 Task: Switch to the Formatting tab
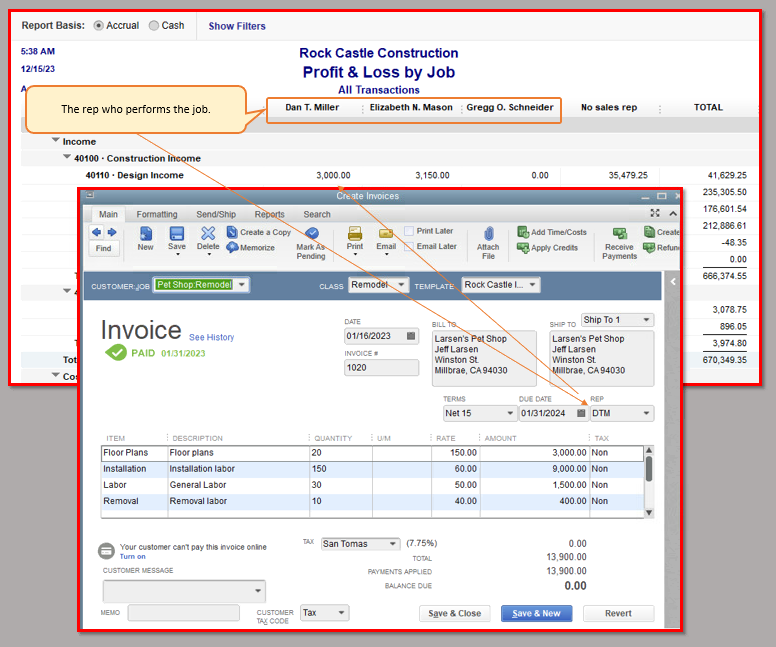coord(157,214)
